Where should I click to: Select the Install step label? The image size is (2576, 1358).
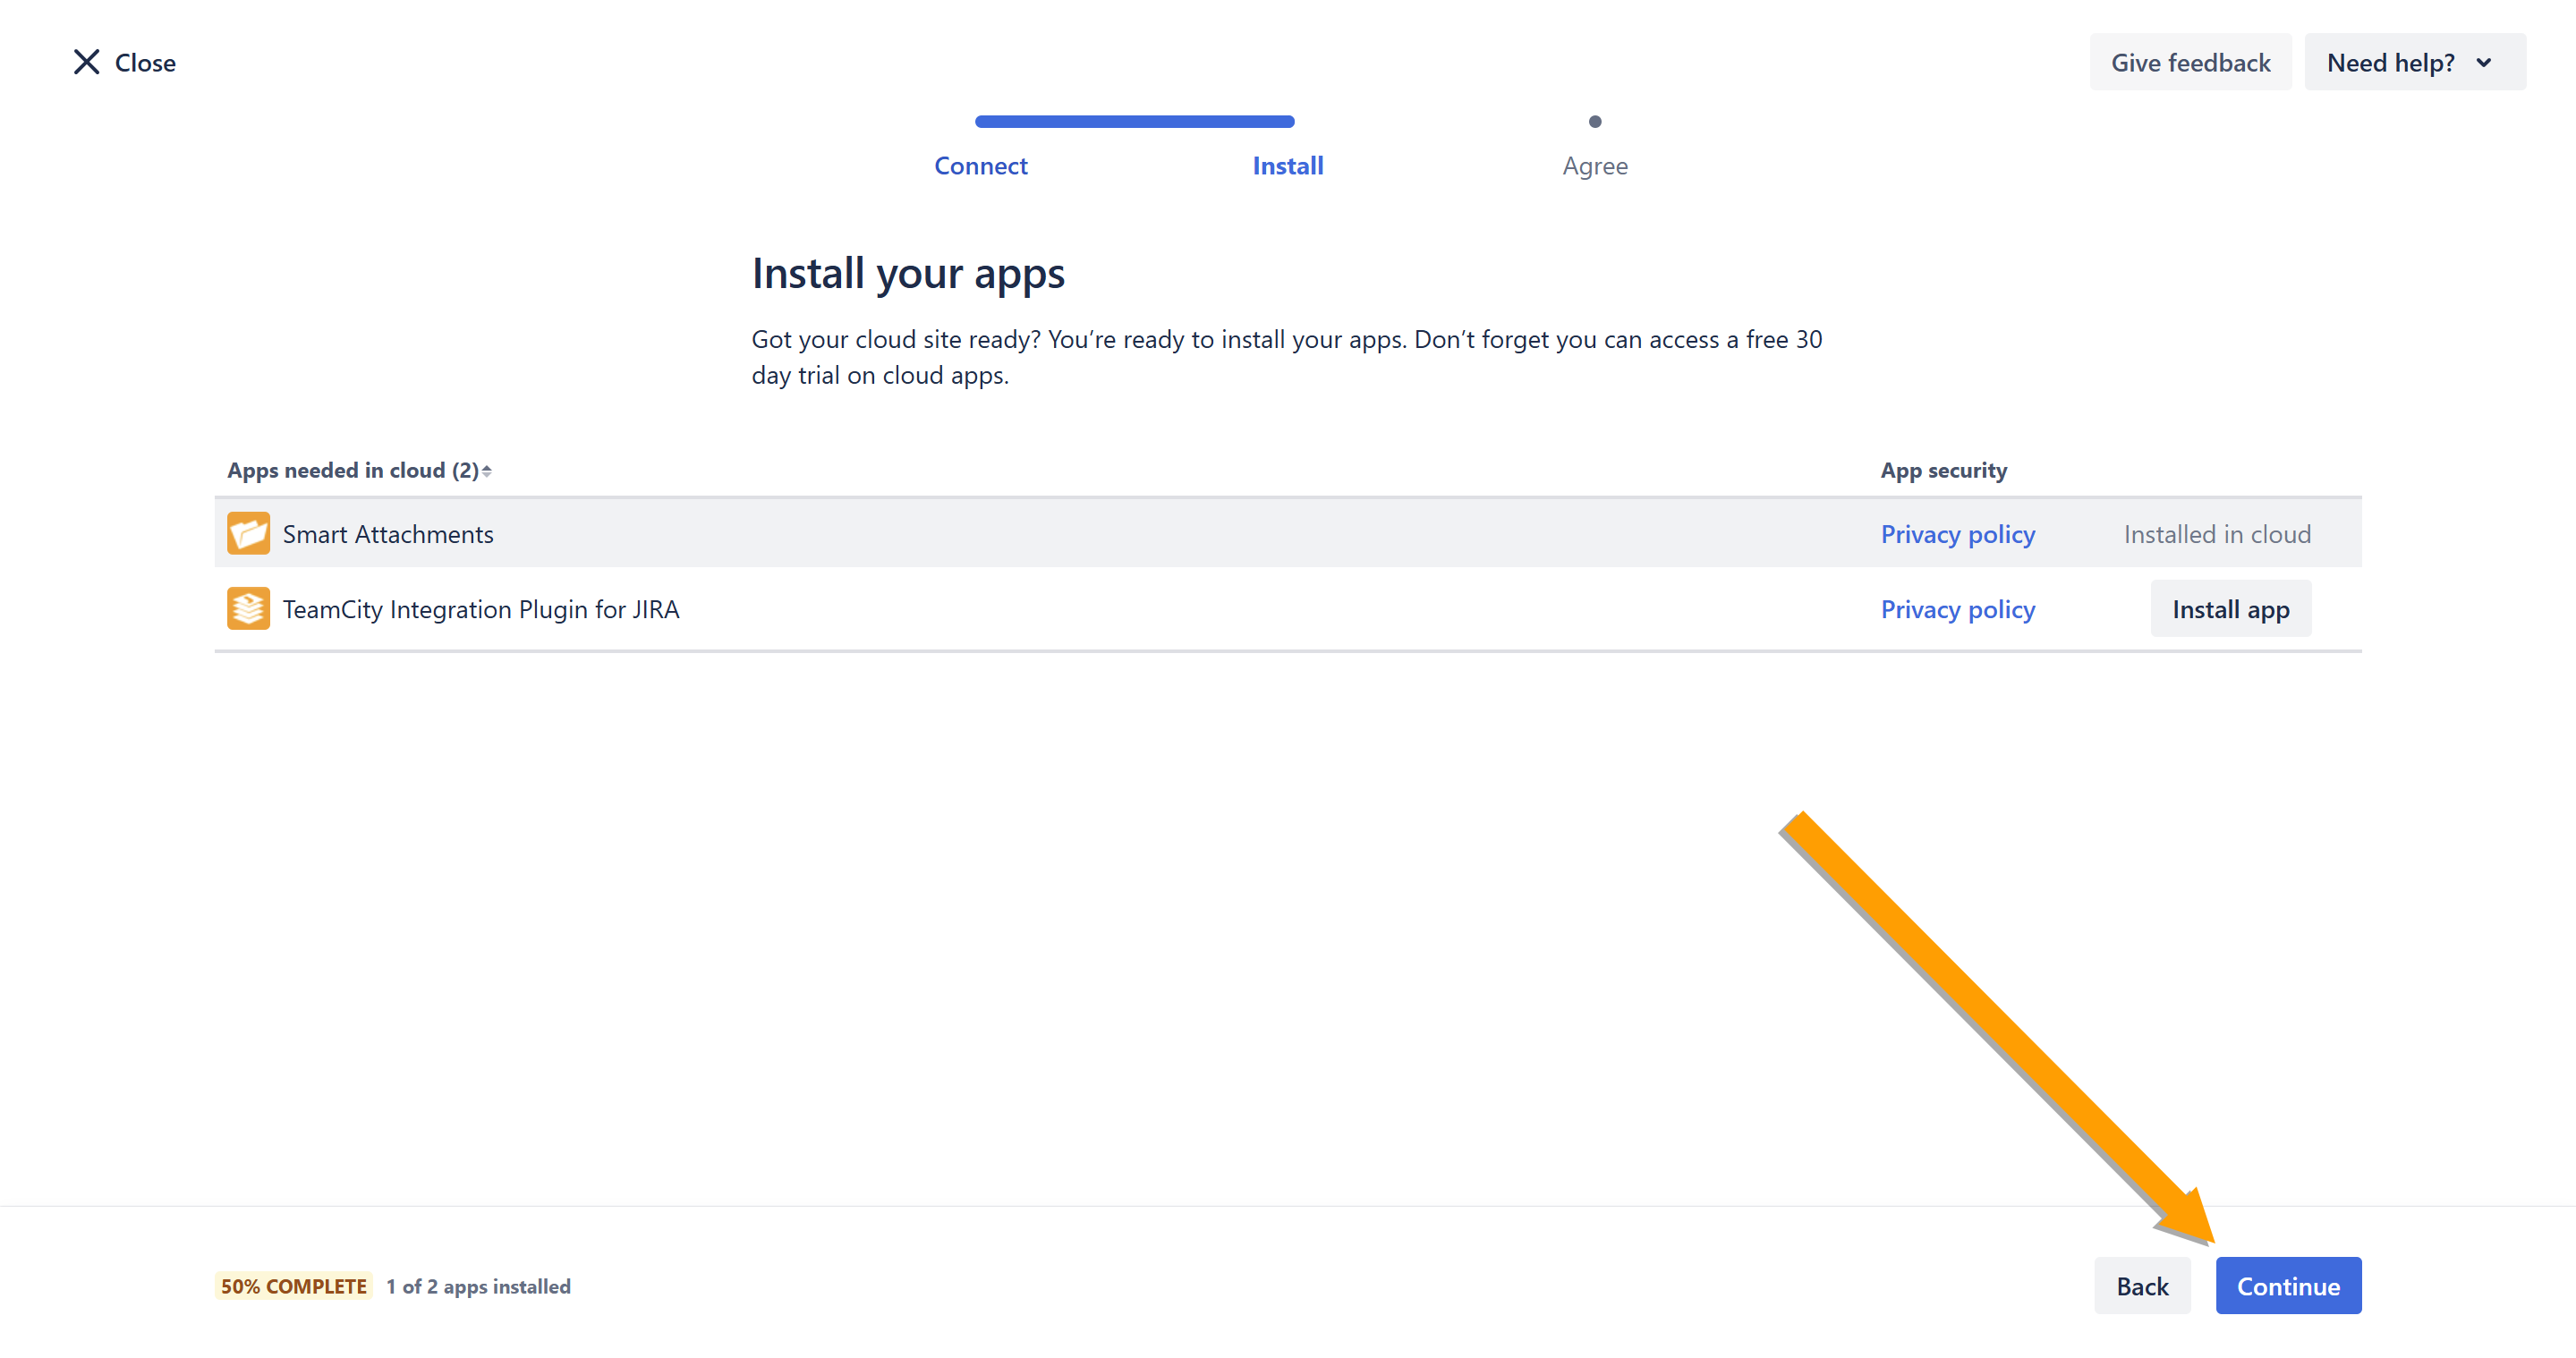click(x=1287, y=166)
